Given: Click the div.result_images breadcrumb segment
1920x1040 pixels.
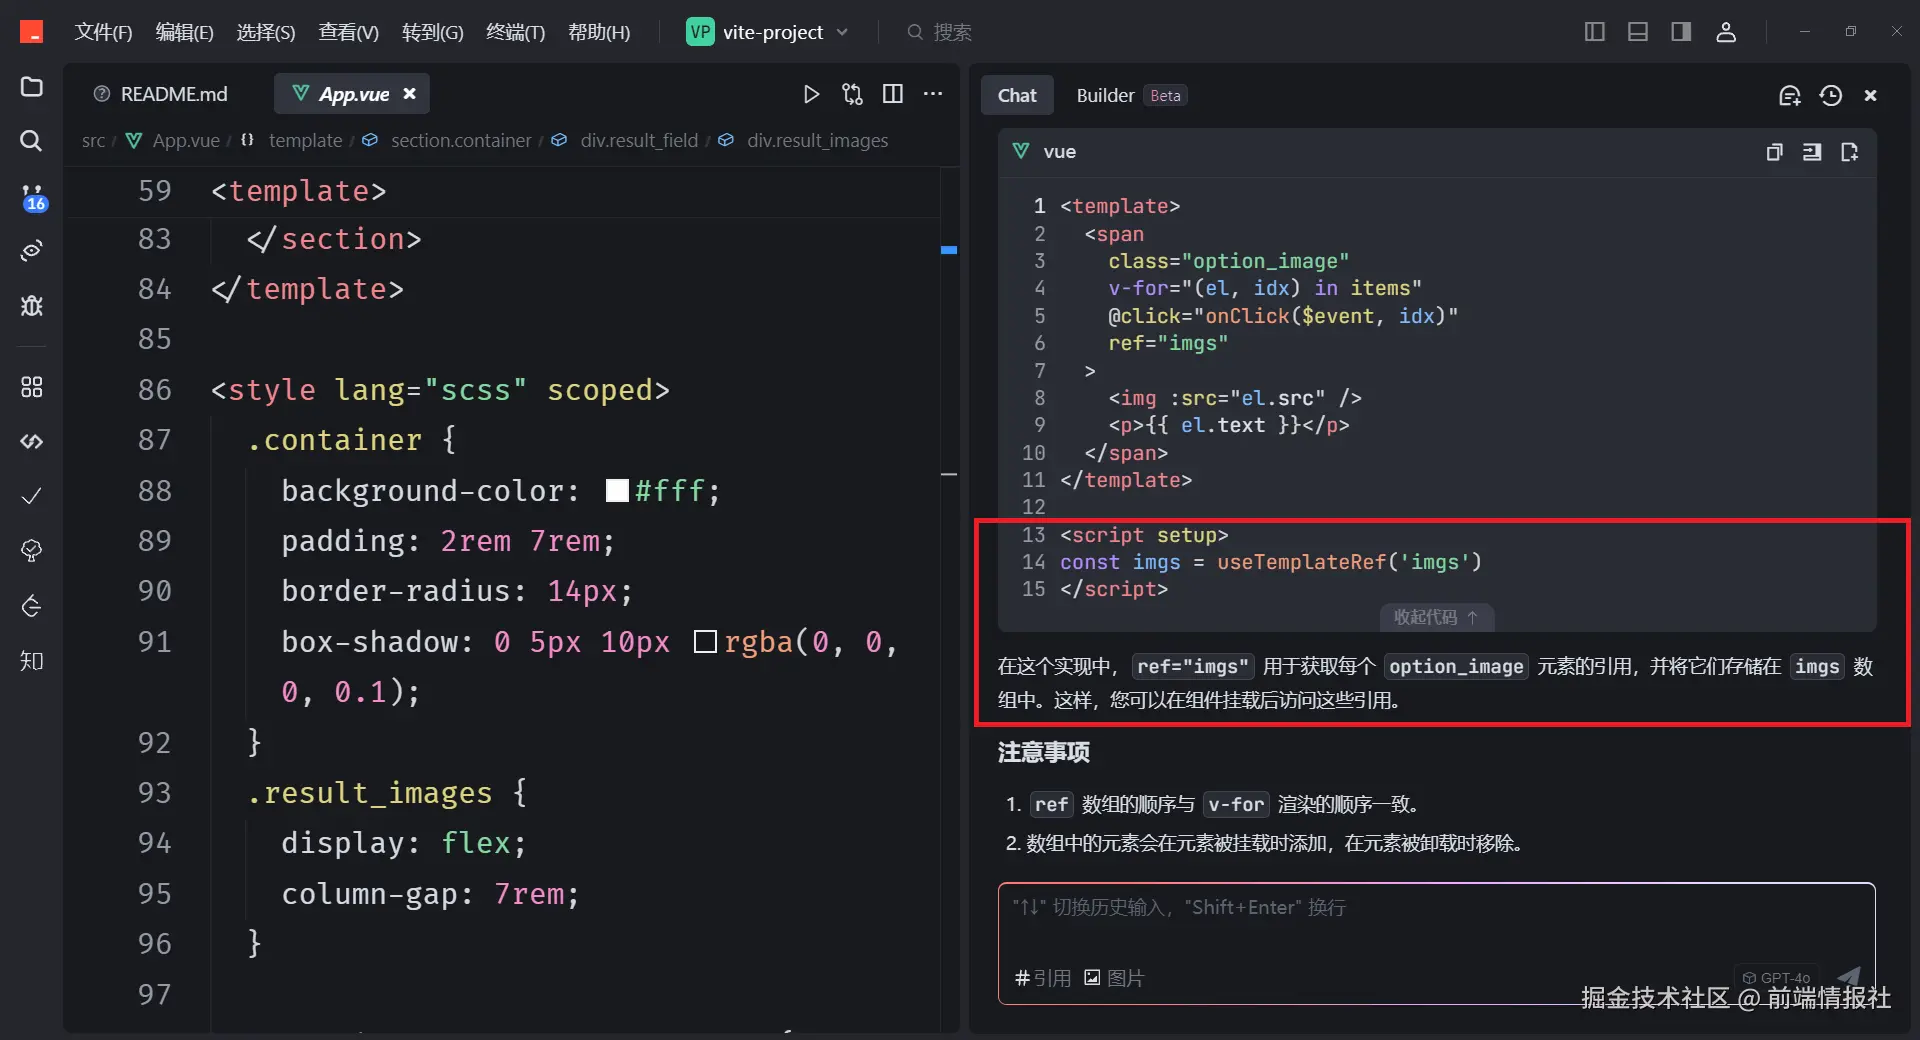Looking at the screenshot, I should pyautogui.click(x=804, y=141).
